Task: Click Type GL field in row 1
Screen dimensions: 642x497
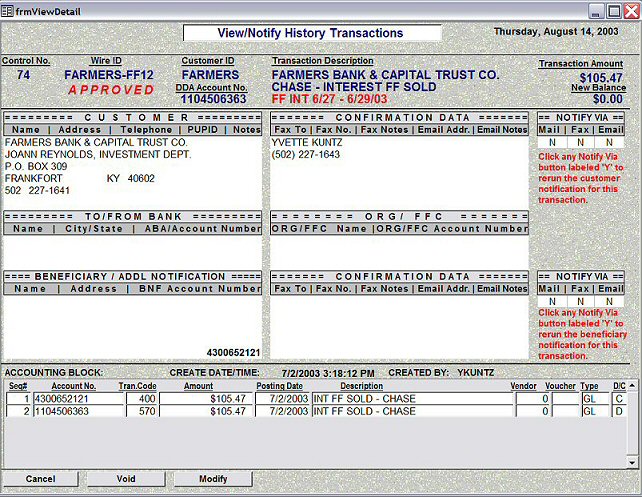Action: point(595,399)
